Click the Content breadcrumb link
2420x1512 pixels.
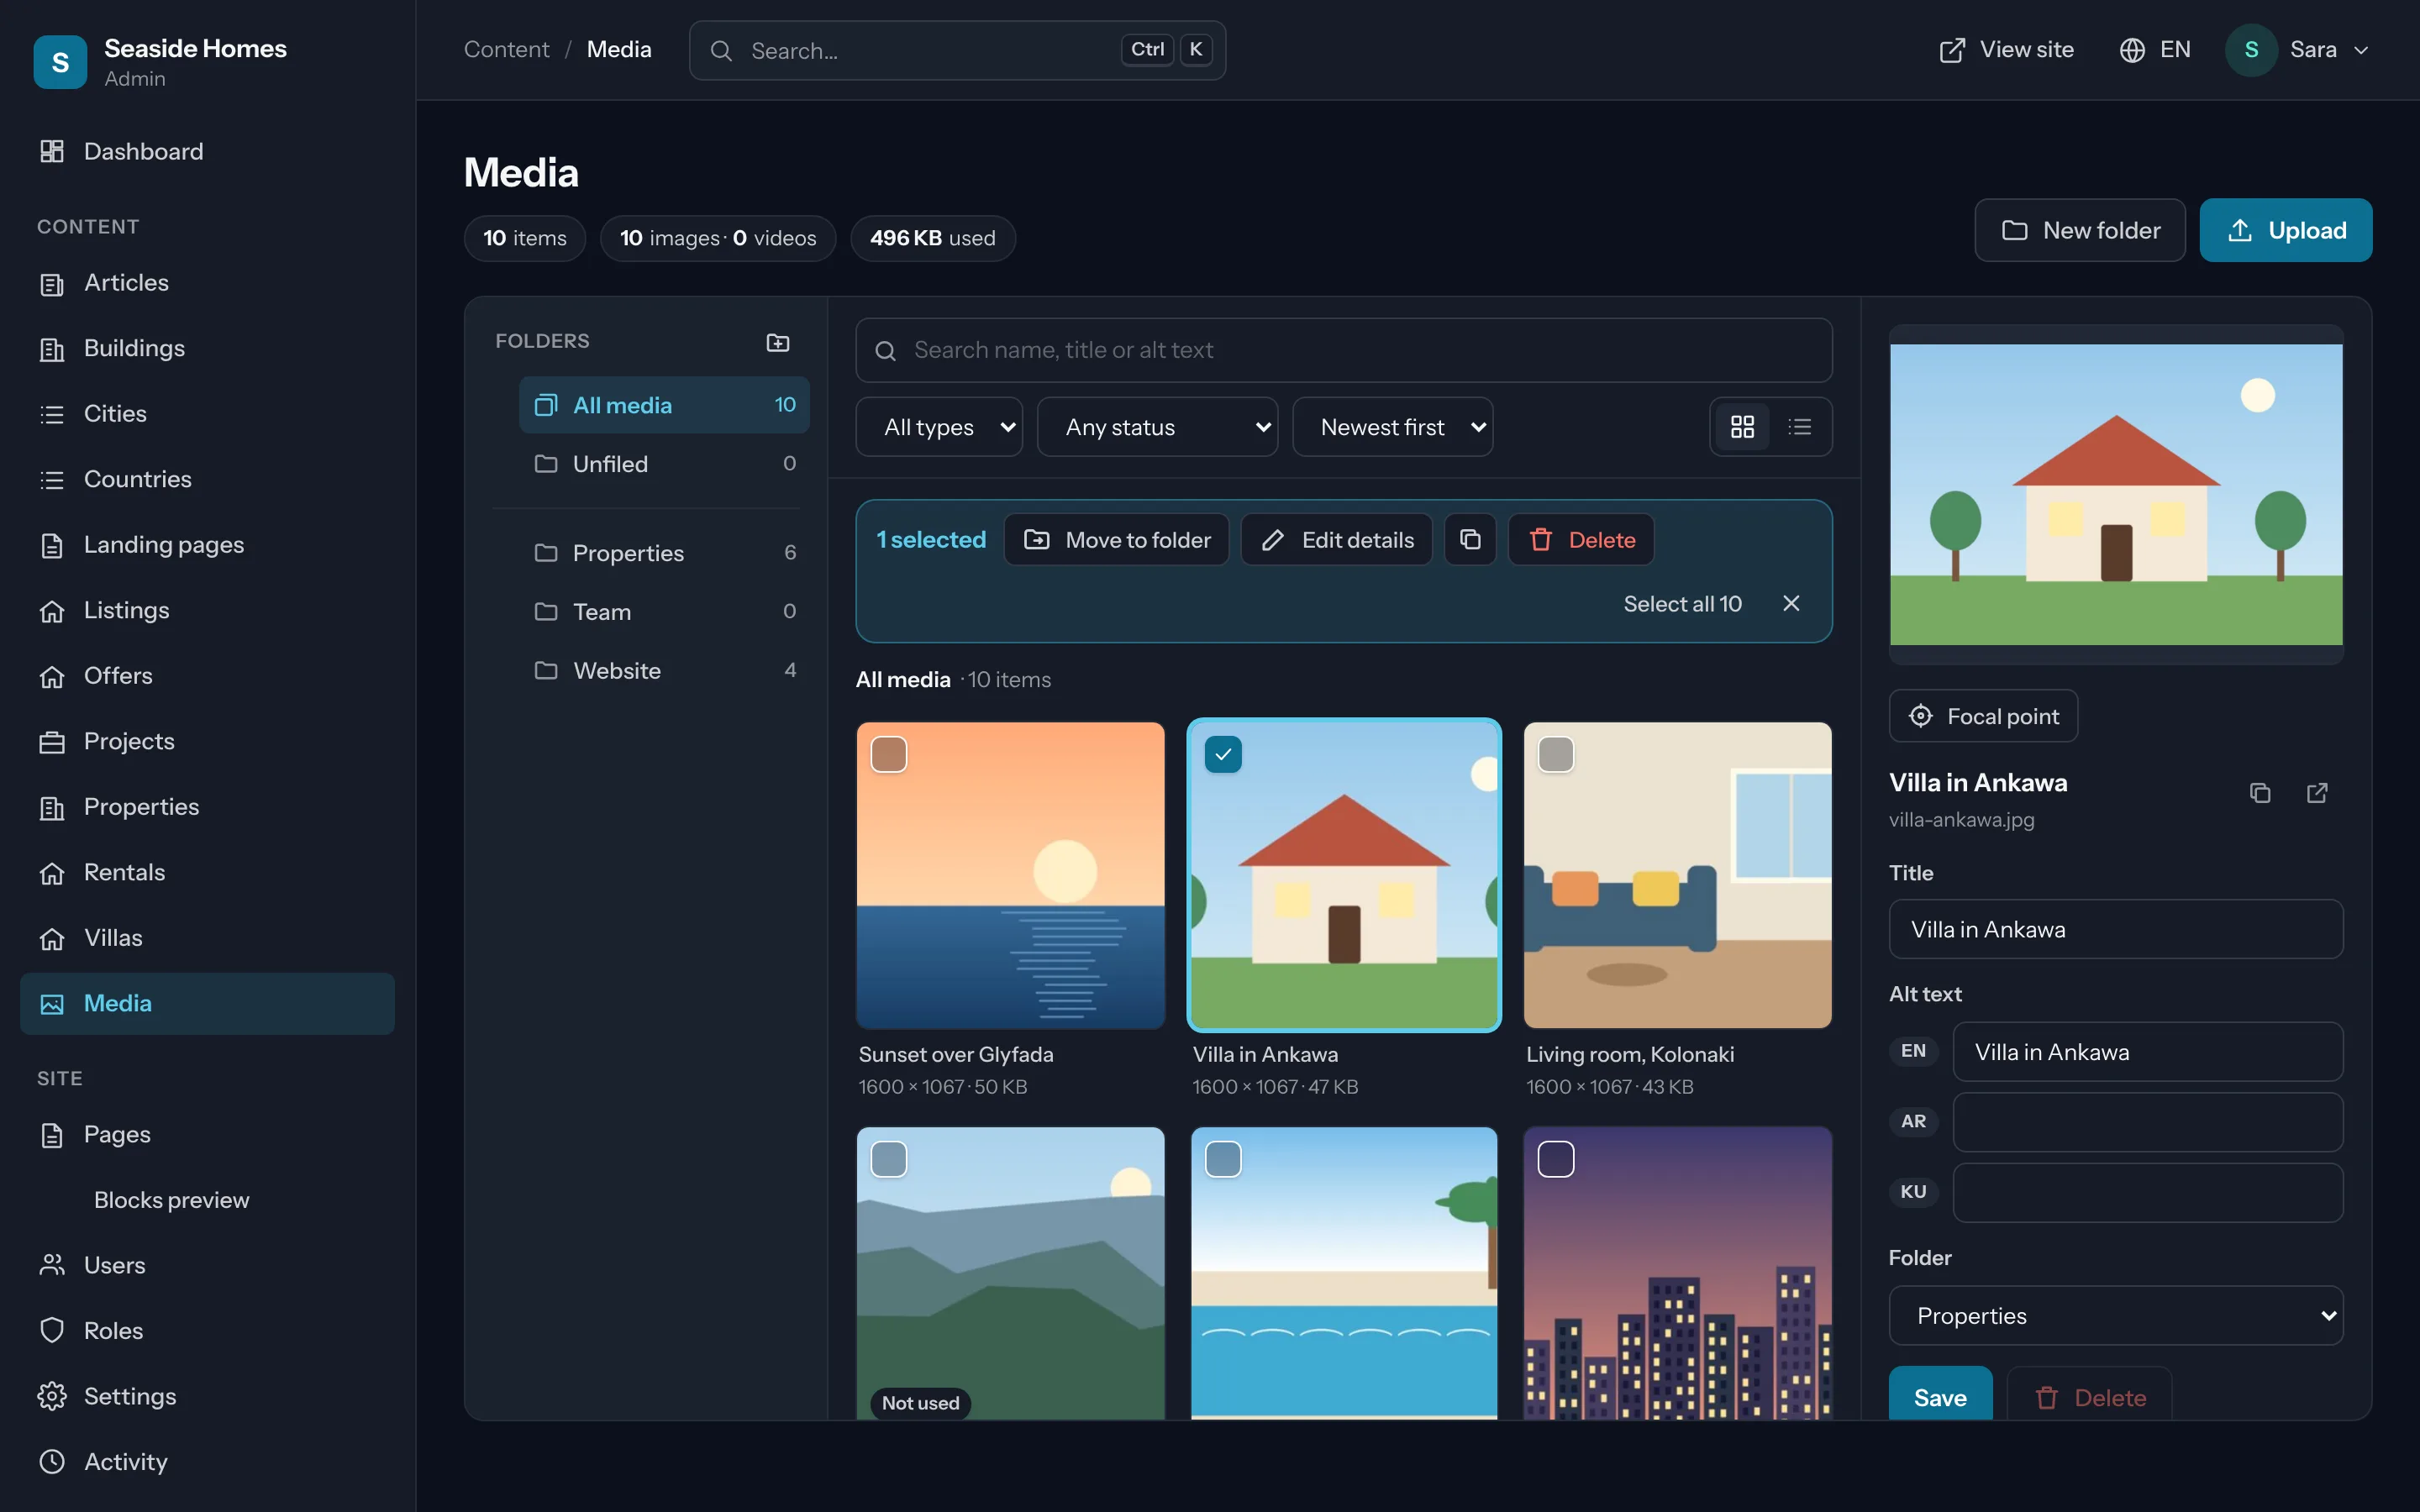(506, 49)
